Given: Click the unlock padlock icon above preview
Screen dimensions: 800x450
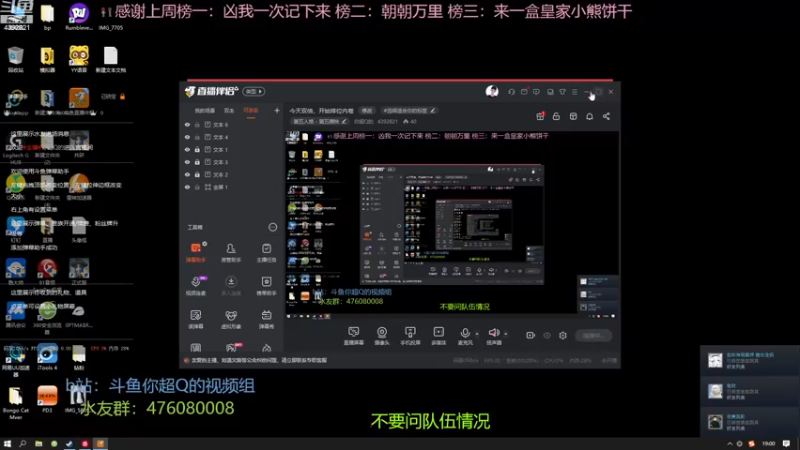Looking at the screenshot, I should click(x=556, y=116).
